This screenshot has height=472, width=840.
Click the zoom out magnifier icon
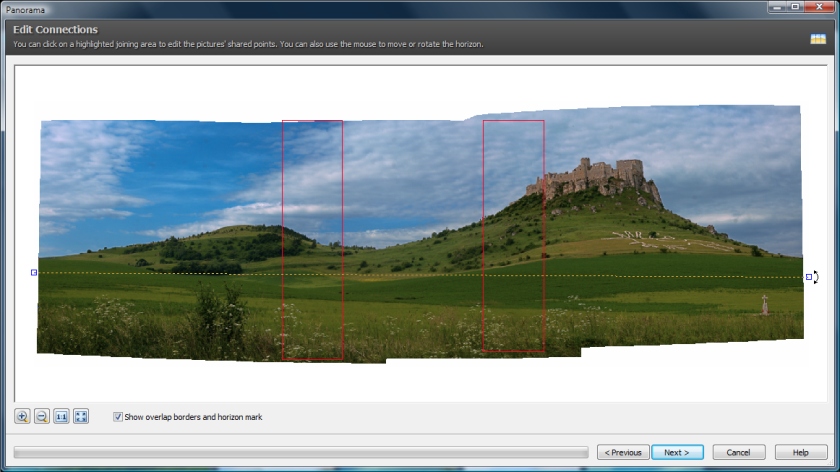click(x=42, y=416)
